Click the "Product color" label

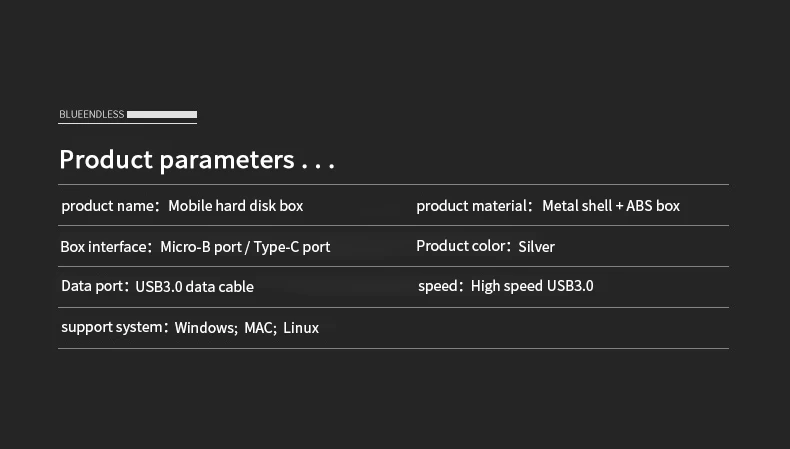(x=463, y=246)
